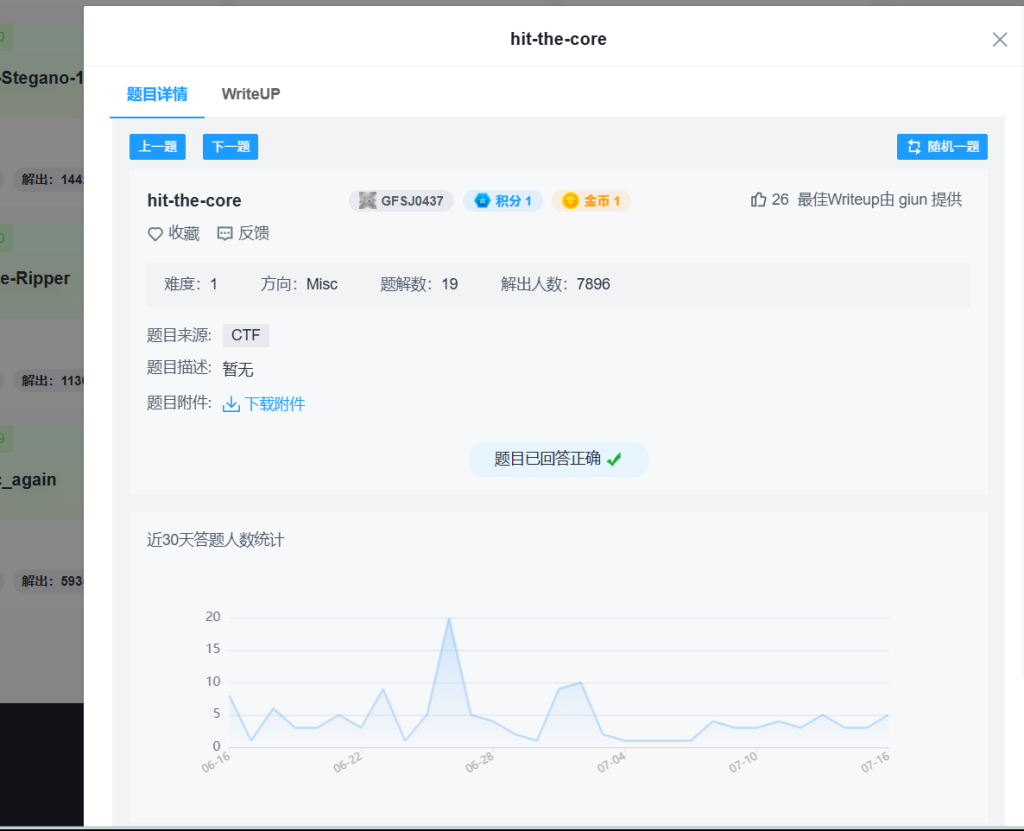
Task: Open the 下载附件 download link
Action: click(x=274, y=404)
